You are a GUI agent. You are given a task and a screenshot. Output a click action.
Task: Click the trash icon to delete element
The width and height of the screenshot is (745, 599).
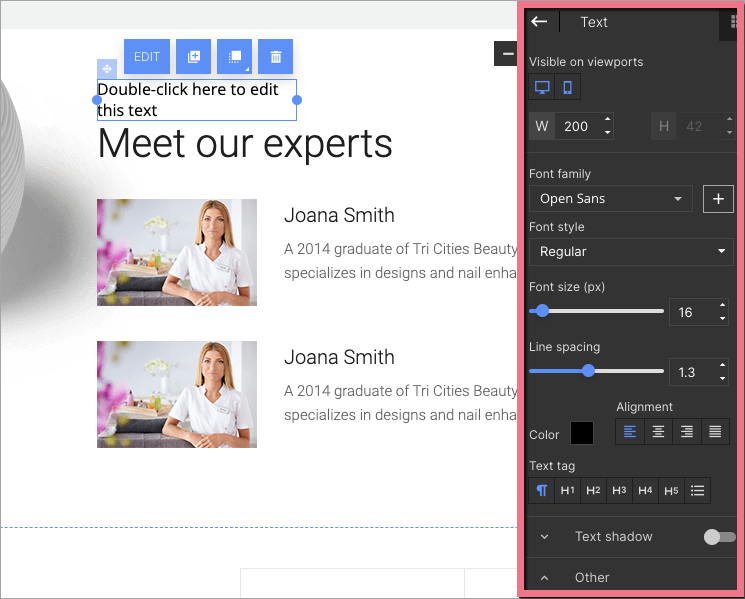coord(276,57)
